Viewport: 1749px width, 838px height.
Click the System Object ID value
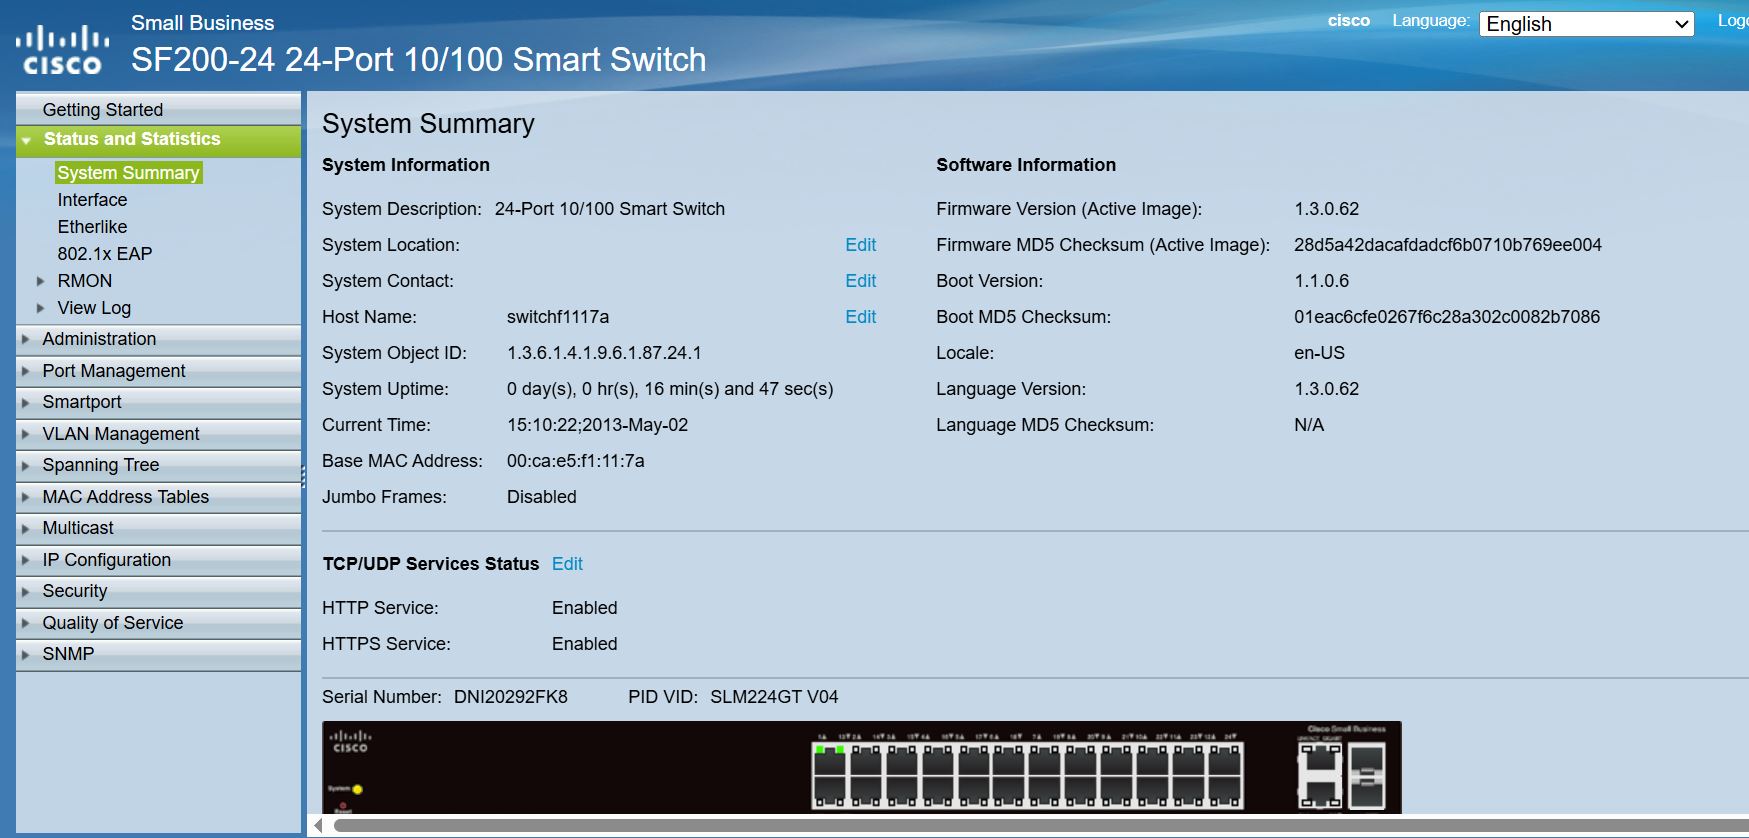coord(604,353)
